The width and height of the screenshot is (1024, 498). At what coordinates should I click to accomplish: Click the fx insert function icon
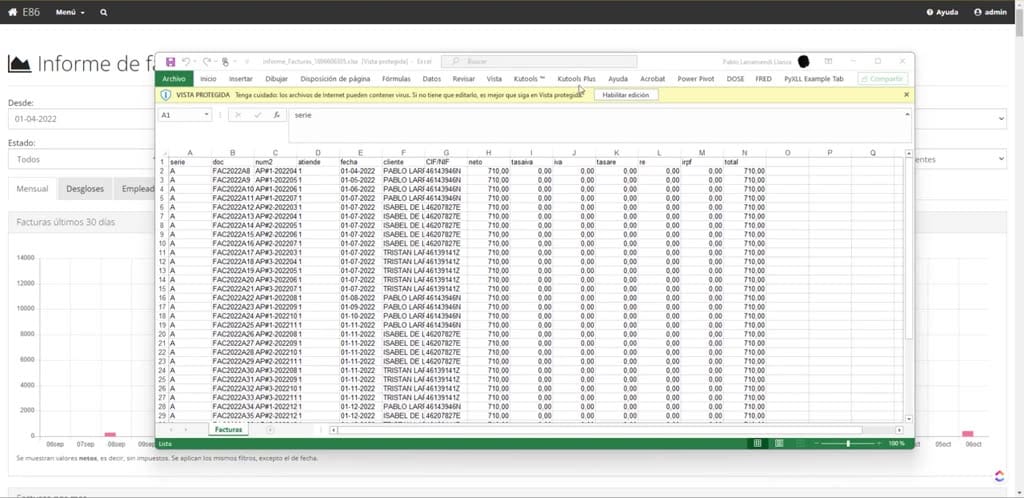[277, 115]
